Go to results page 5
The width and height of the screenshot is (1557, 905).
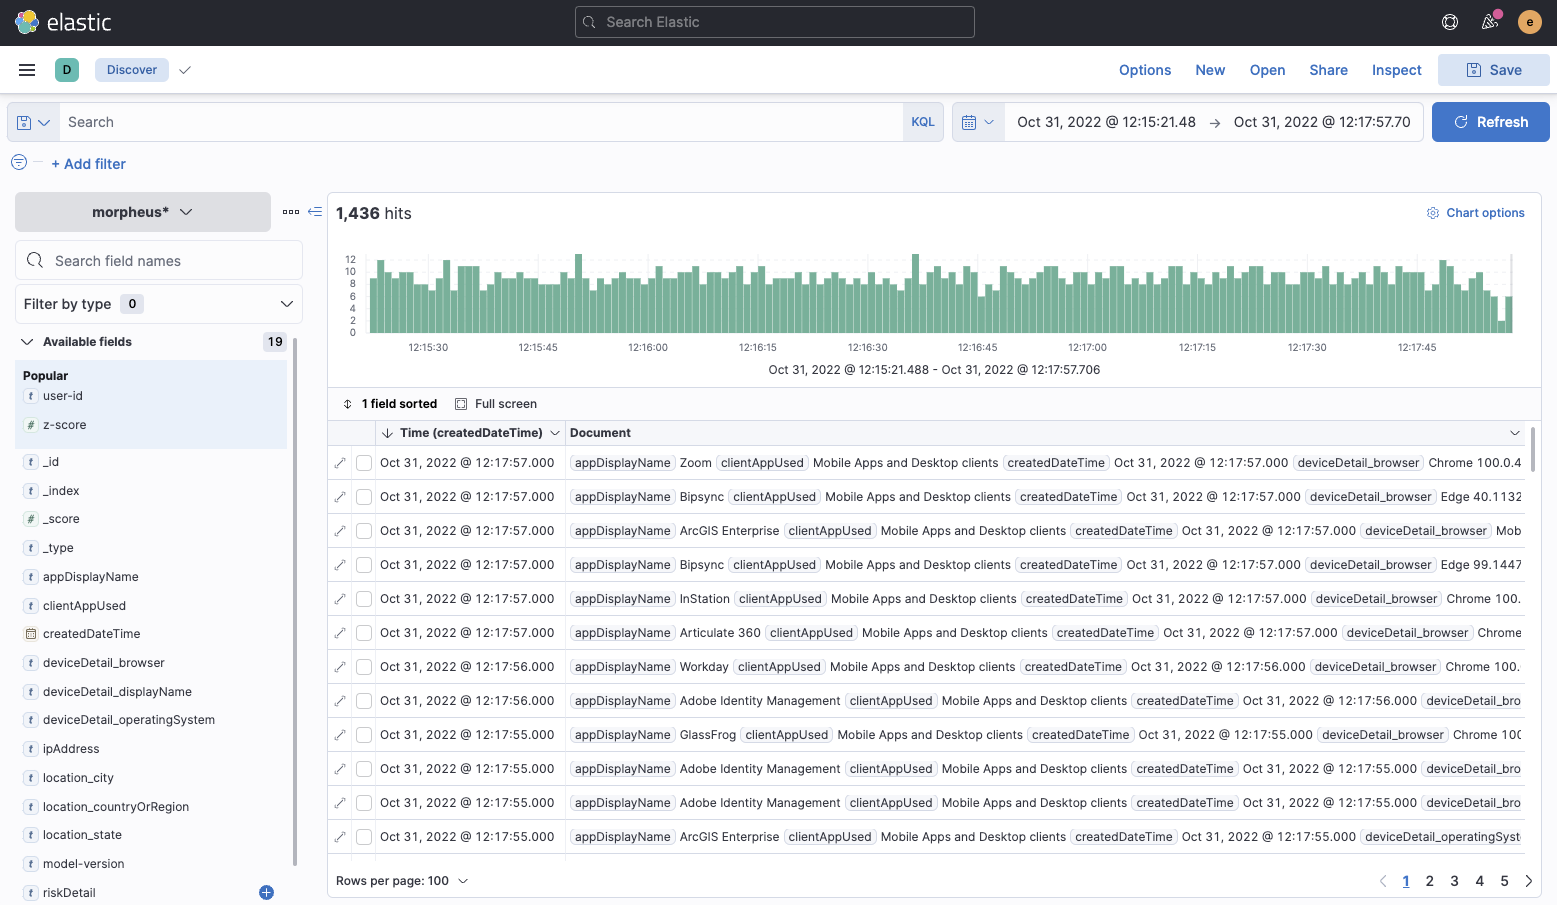pos(1504,881)
